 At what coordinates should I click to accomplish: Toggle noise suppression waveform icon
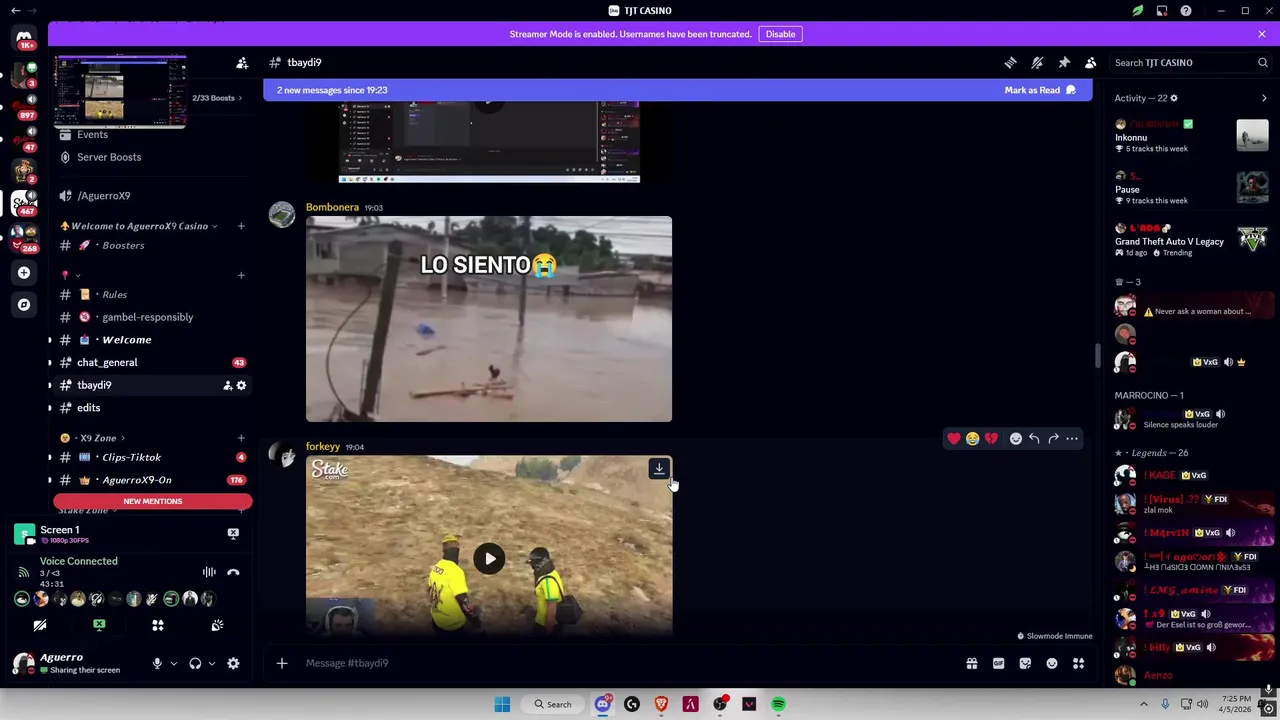click(x=209, y=572)
